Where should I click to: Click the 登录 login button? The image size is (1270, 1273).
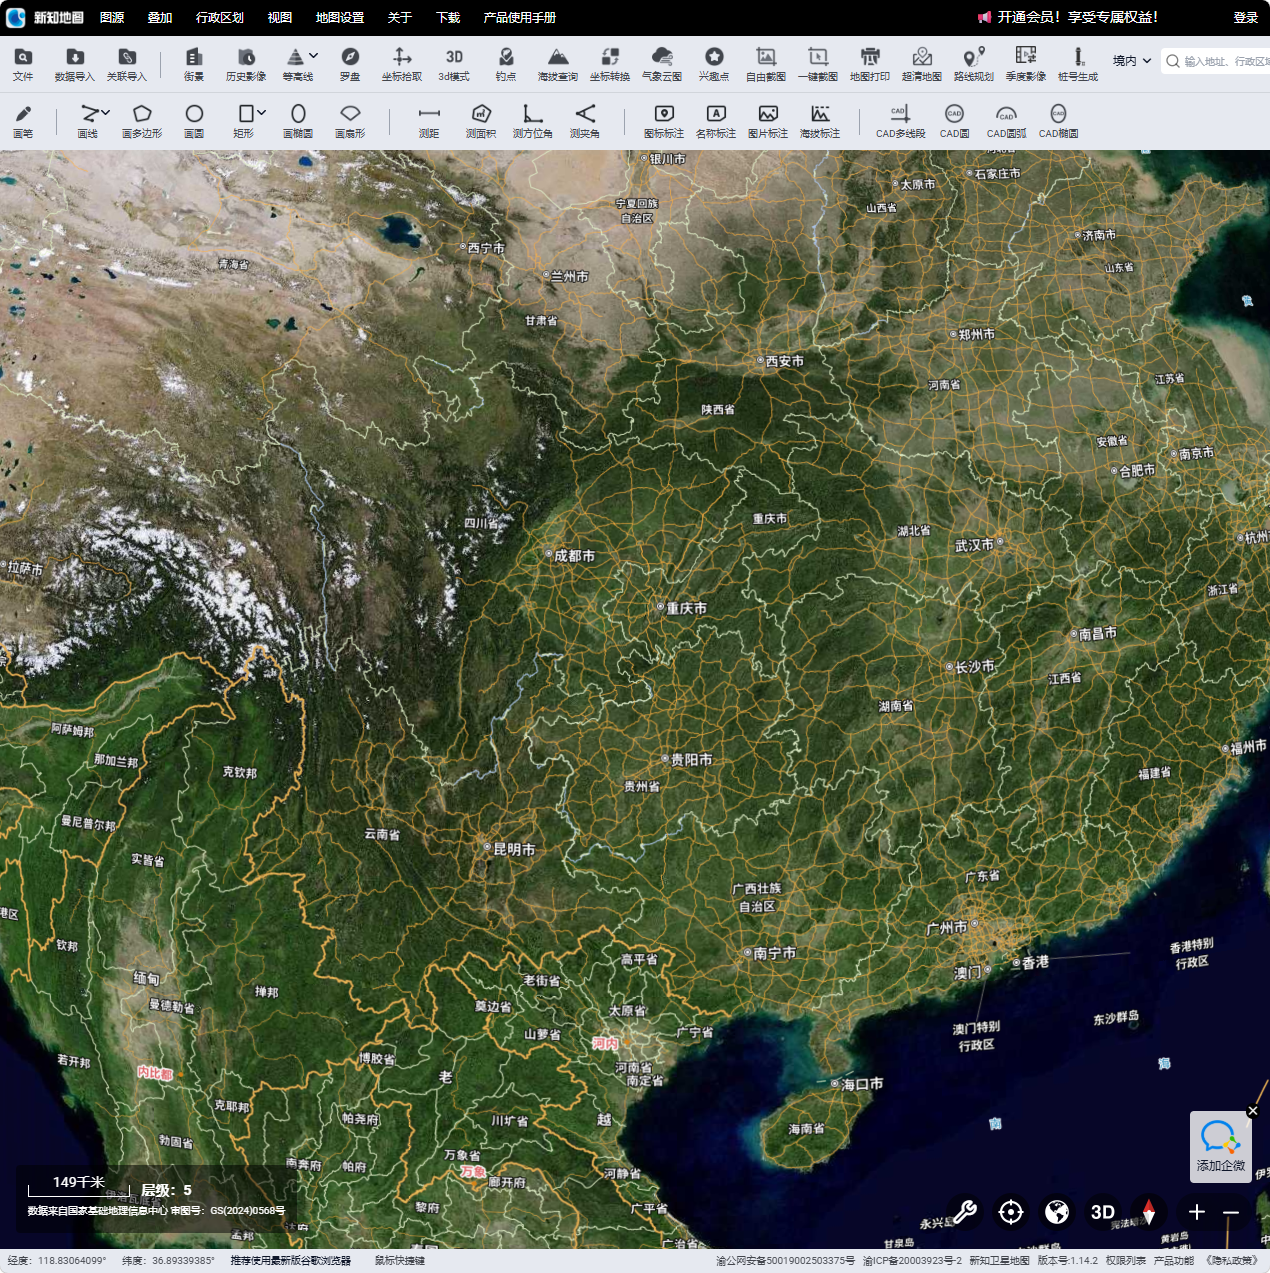1245,17
